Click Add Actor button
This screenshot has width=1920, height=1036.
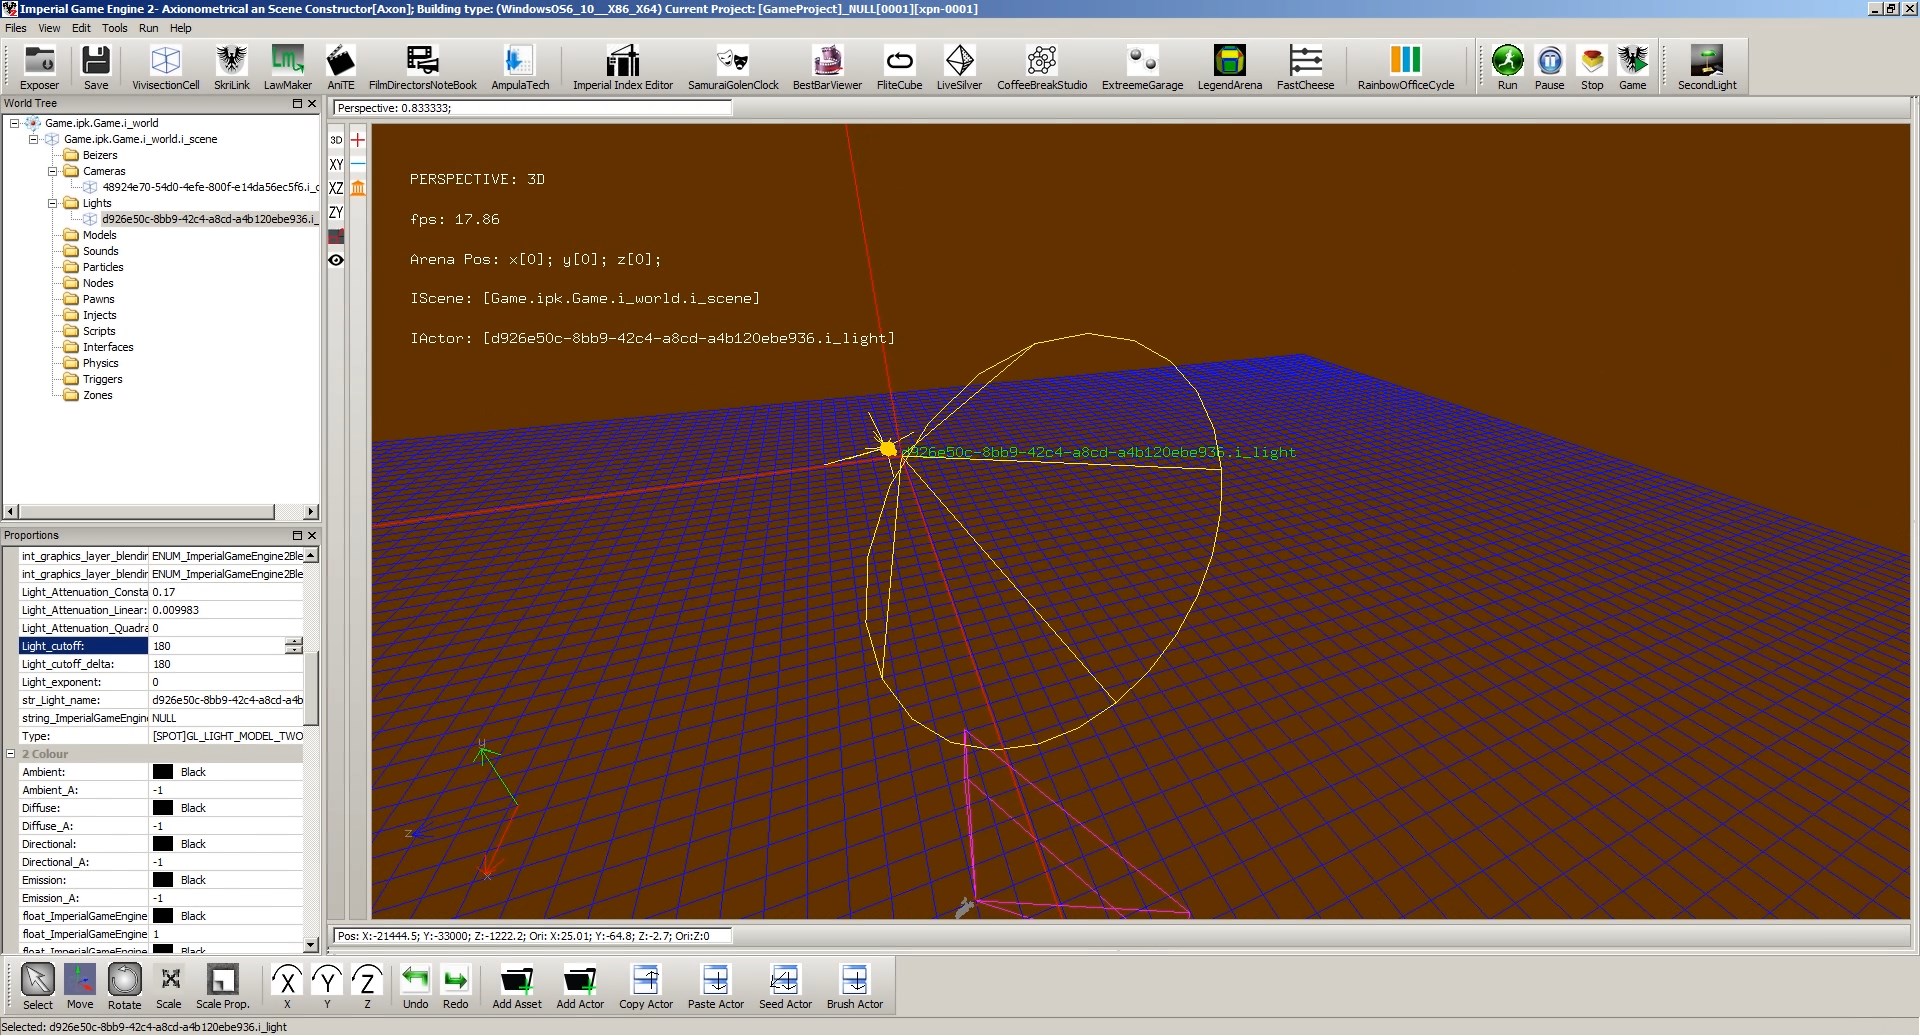coord(580,987)
